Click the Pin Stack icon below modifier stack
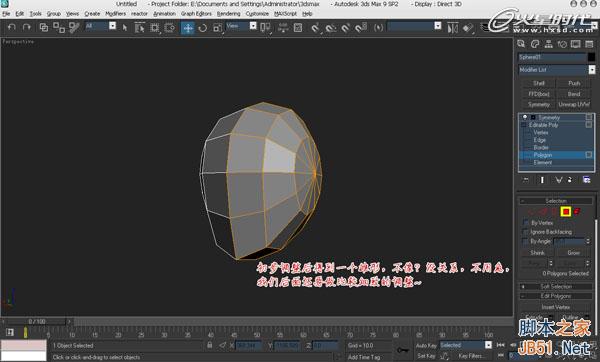The image size is (600, 362). click(x=526, y=180)
